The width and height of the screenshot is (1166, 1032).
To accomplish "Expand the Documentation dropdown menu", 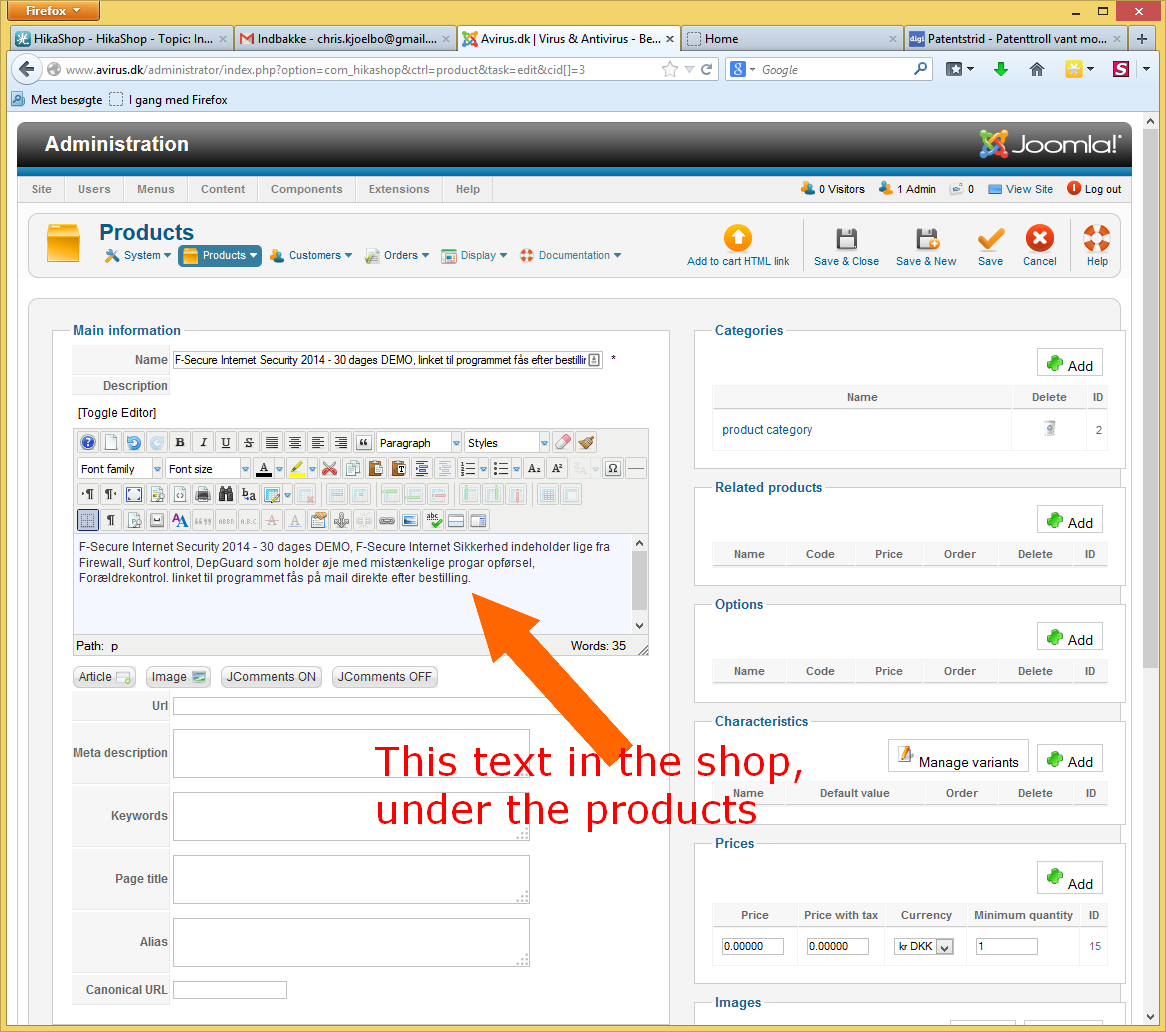I will (x=570, y=256).
